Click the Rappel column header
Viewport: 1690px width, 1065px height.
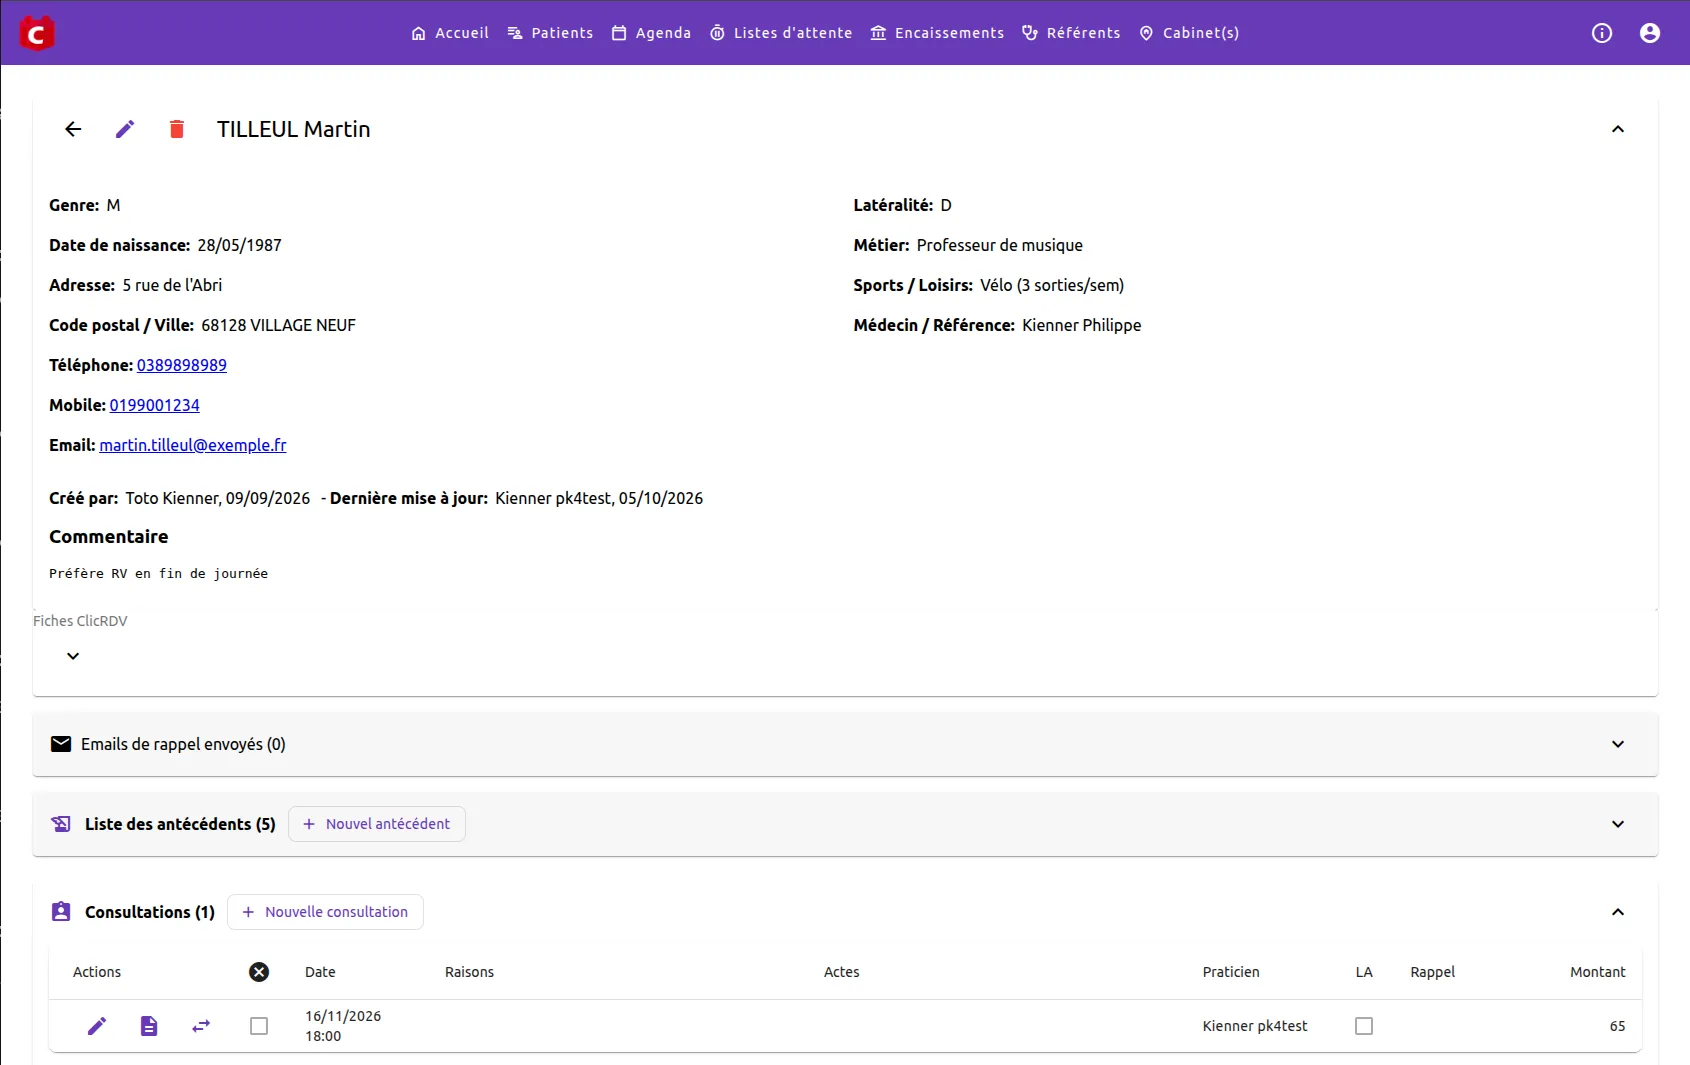pyautogui.click(x=1433, y=972)
